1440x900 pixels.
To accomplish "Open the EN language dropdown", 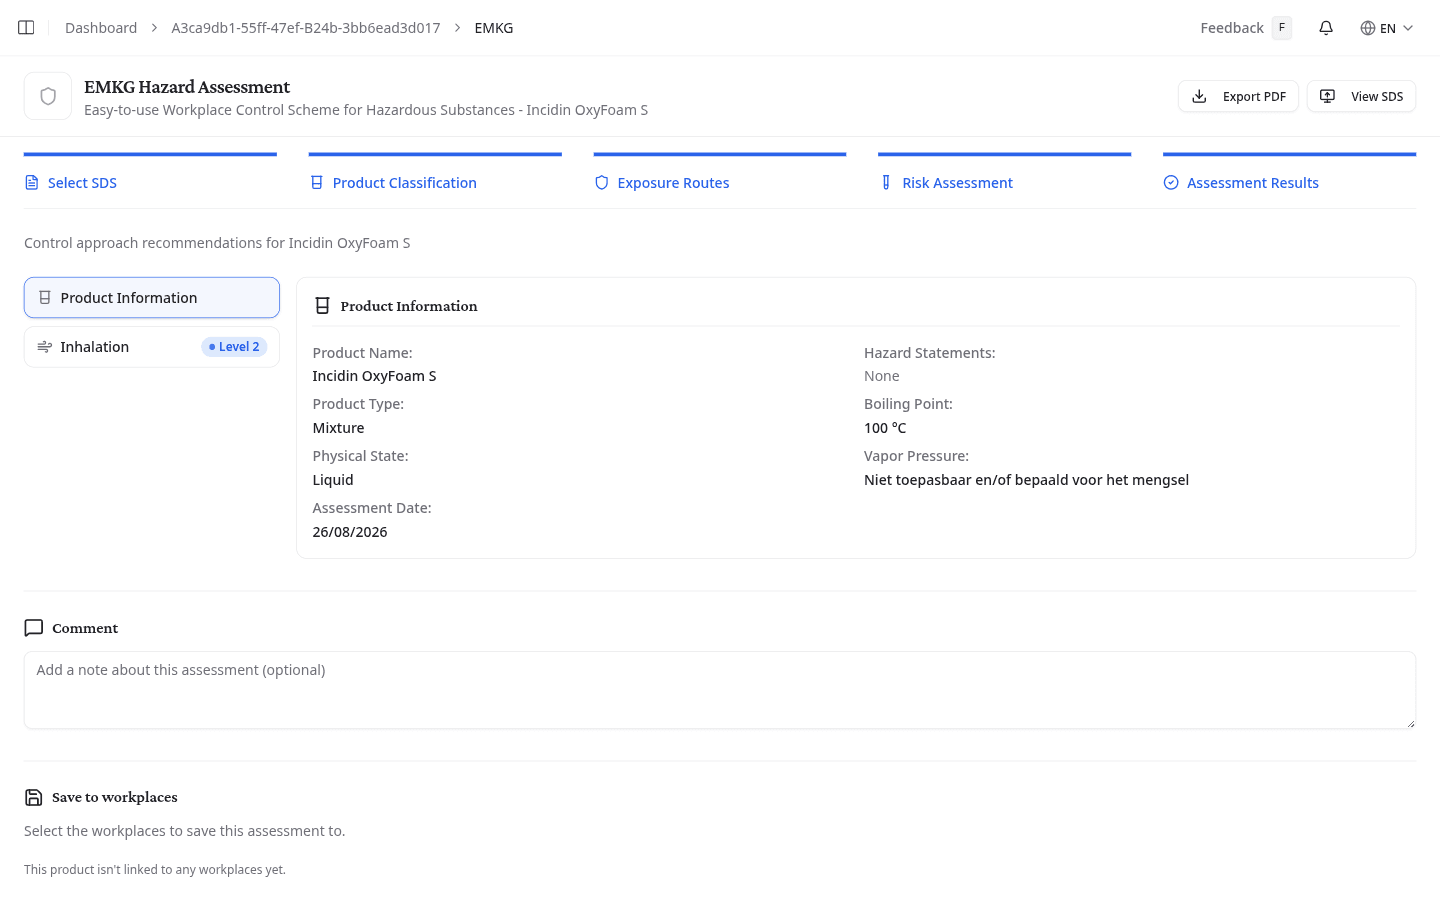I will [x=1387, y=28].
